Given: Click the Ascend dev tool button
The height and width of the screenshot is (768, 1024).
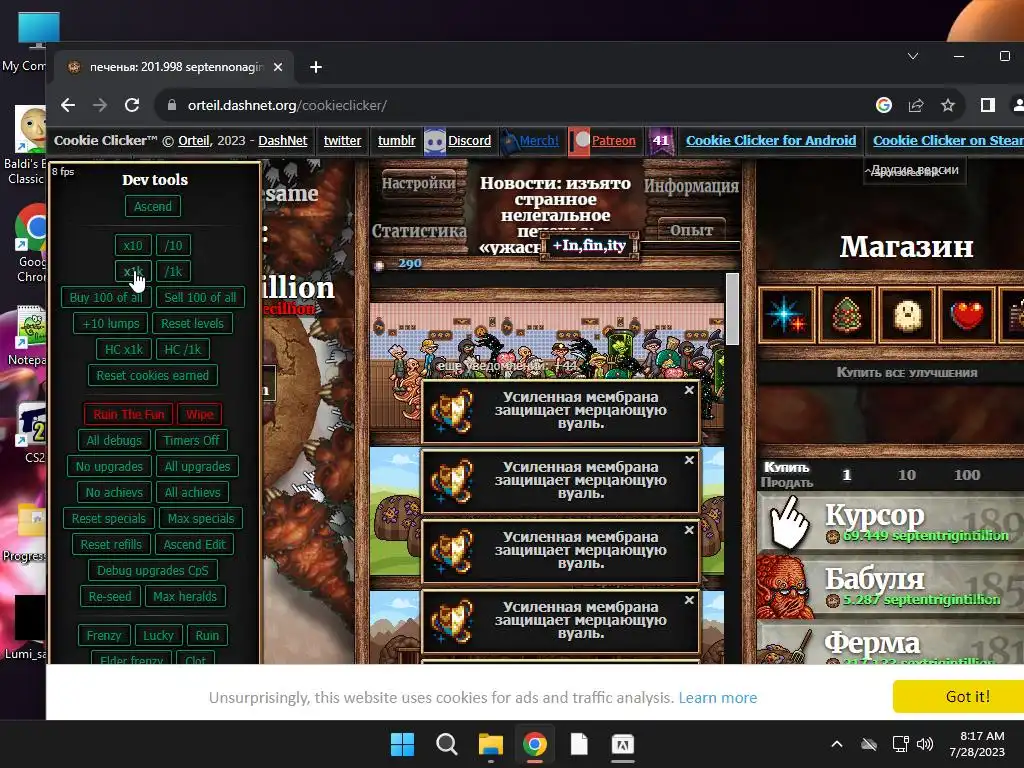Looking at the screenshot, I should coord(153,206).
